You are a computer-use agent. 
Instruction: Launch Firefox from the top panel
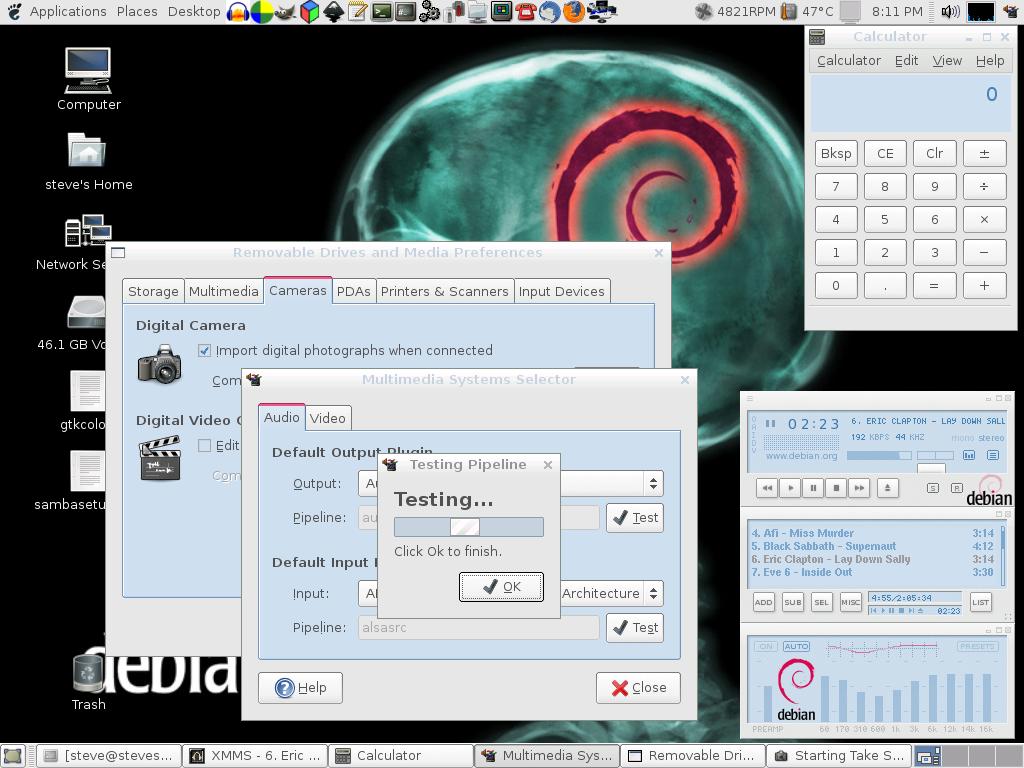click(573, 12)
